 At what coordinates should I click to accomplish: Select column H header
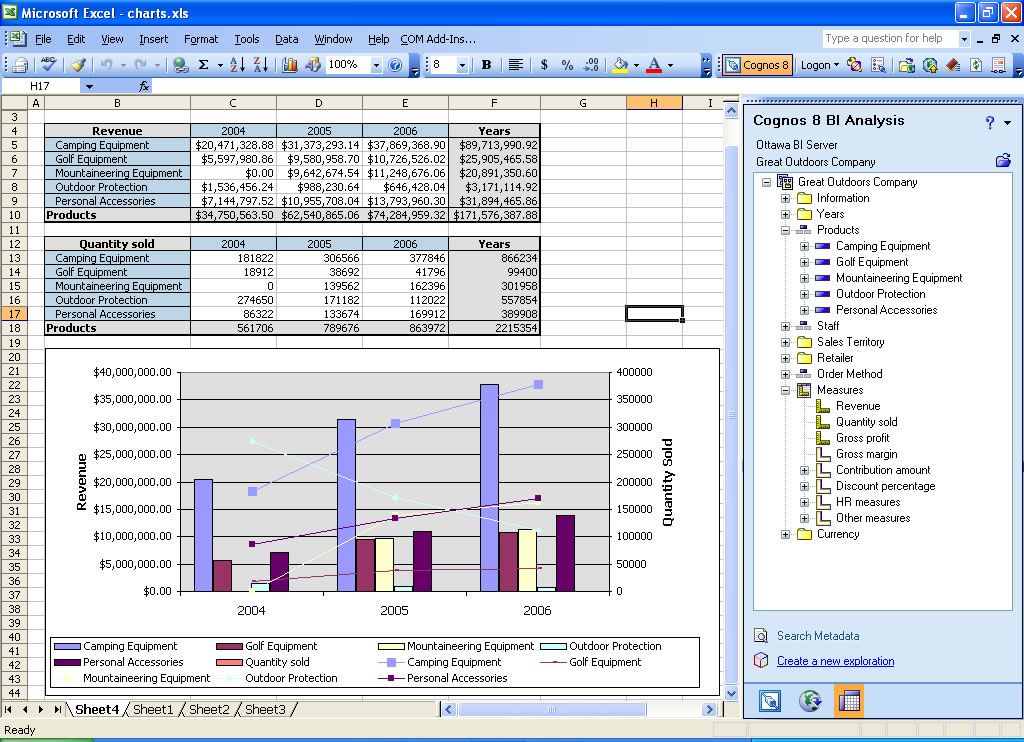[x=654, y=103]
